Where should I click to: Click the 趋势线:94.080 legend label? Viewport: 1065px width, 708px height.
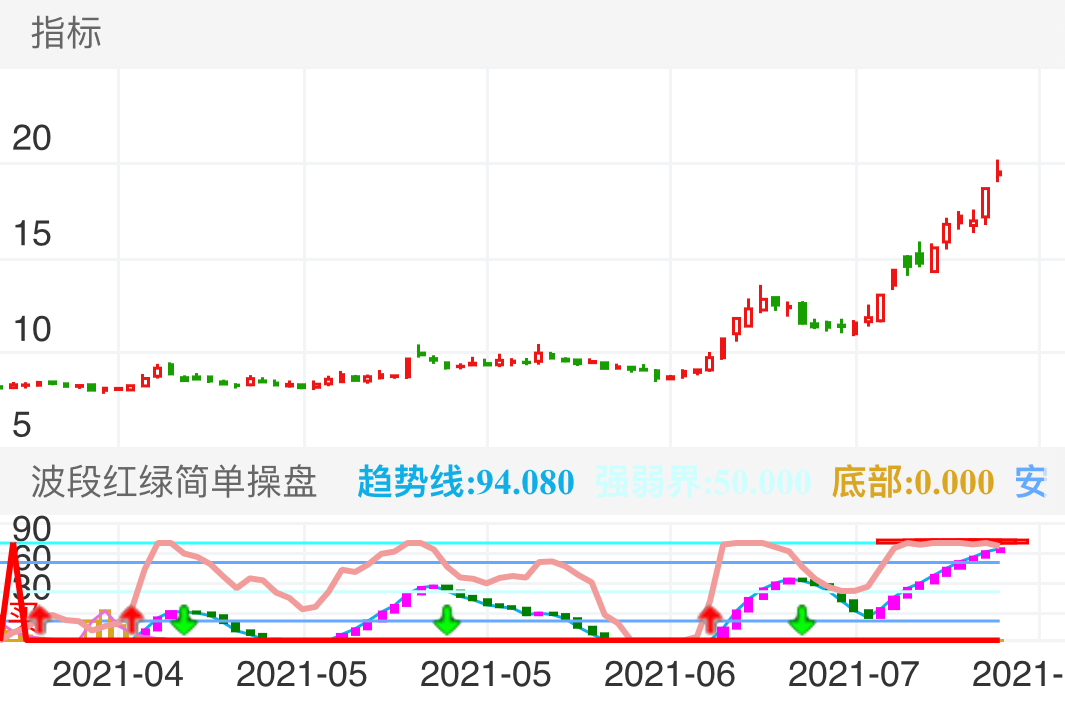point(465,483)
